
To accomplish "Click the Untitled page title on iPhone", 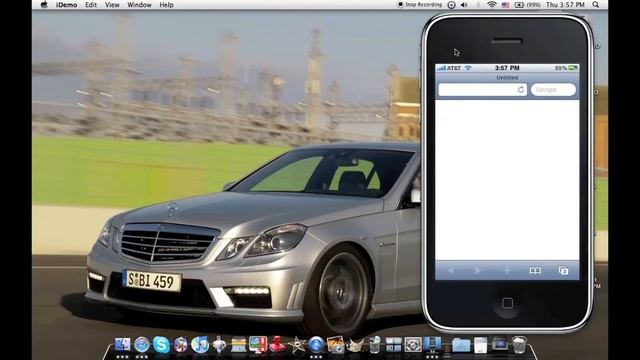I will tap(507, 78).
